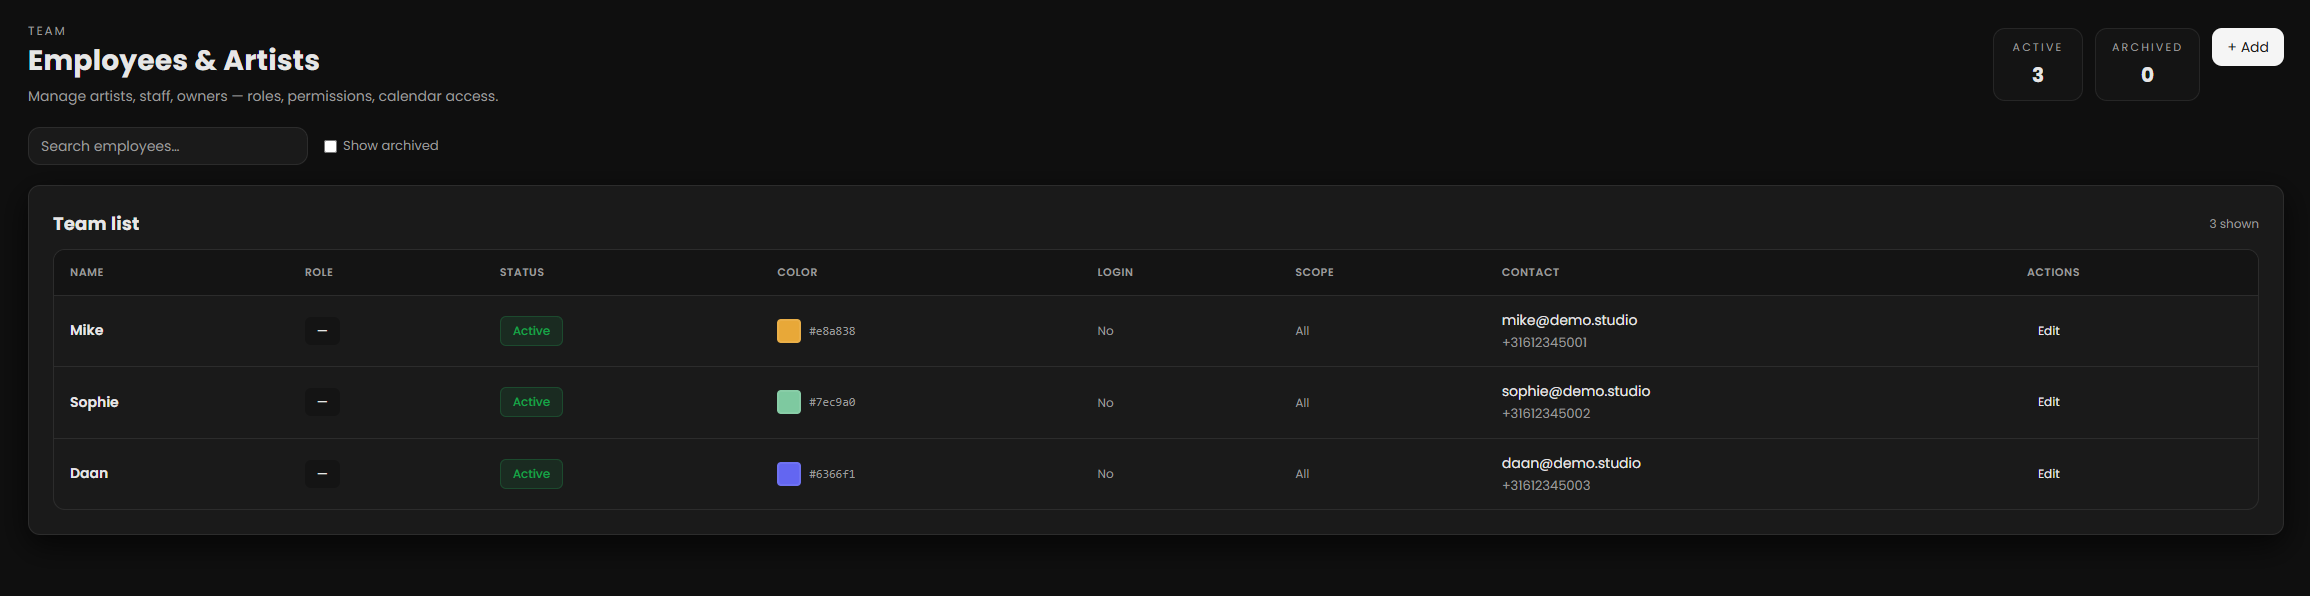Focus the Search employees field
Image resolution: width=2310 pixels, height=596 pixels.
pos(167,146)
